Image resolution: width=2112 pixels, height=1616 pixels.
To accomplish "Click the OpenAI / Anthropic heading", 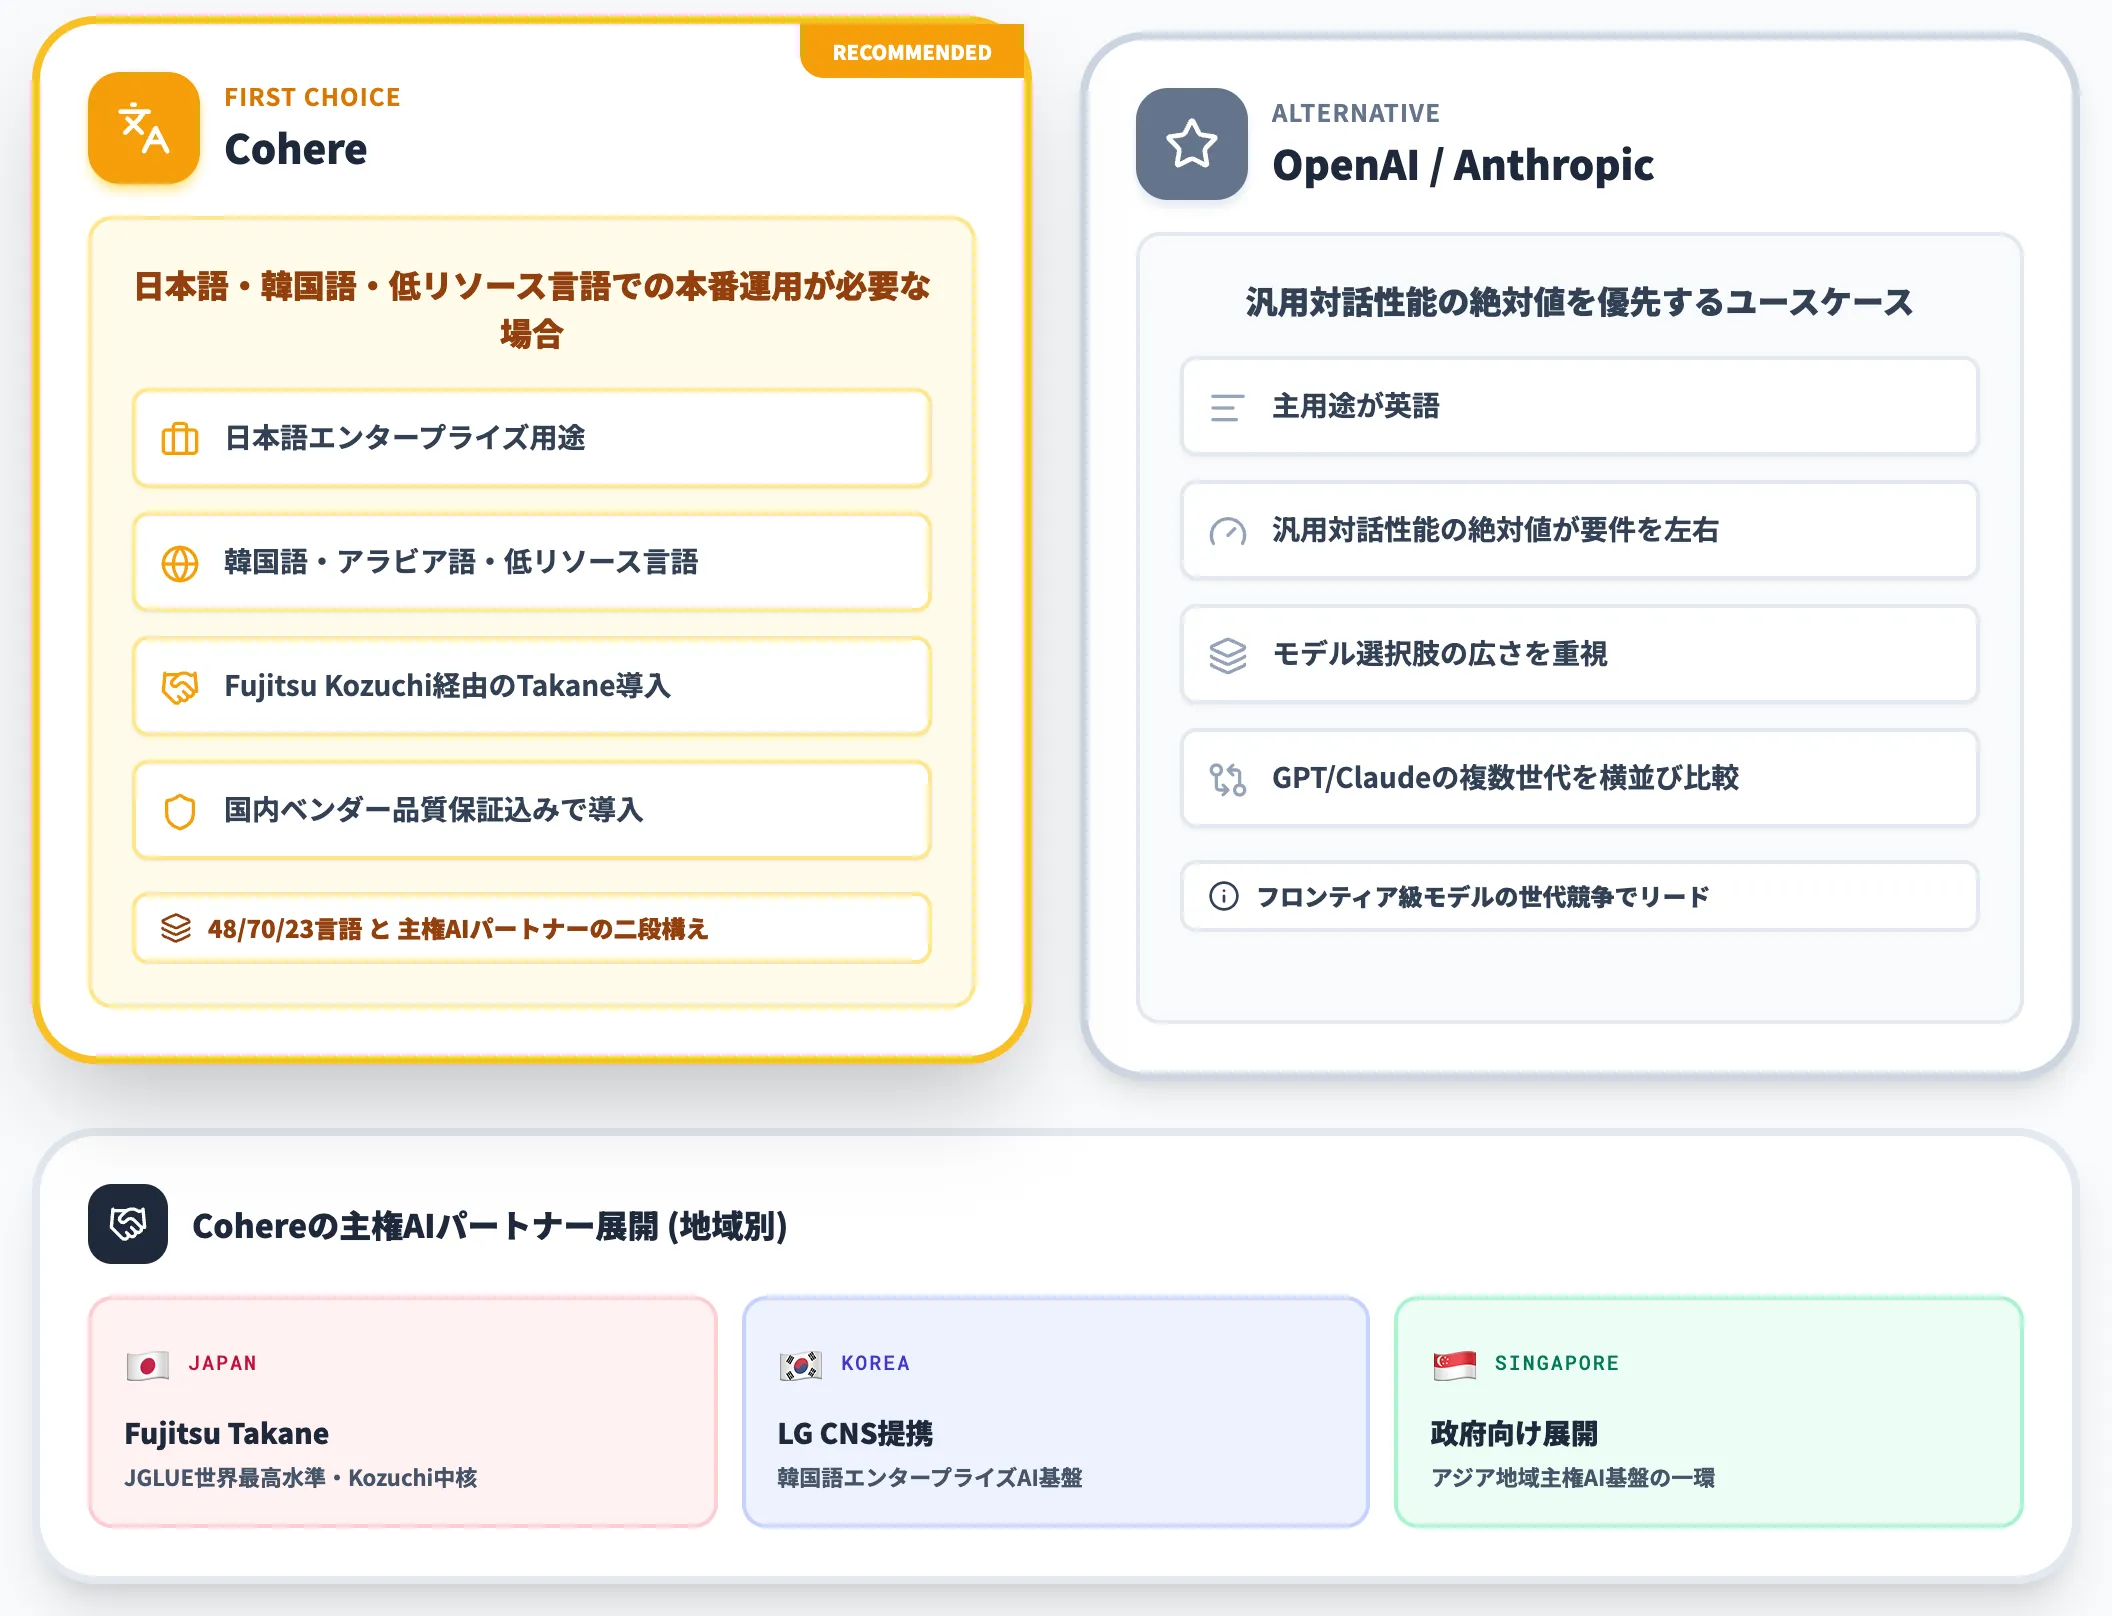I will click(1463, 165).
